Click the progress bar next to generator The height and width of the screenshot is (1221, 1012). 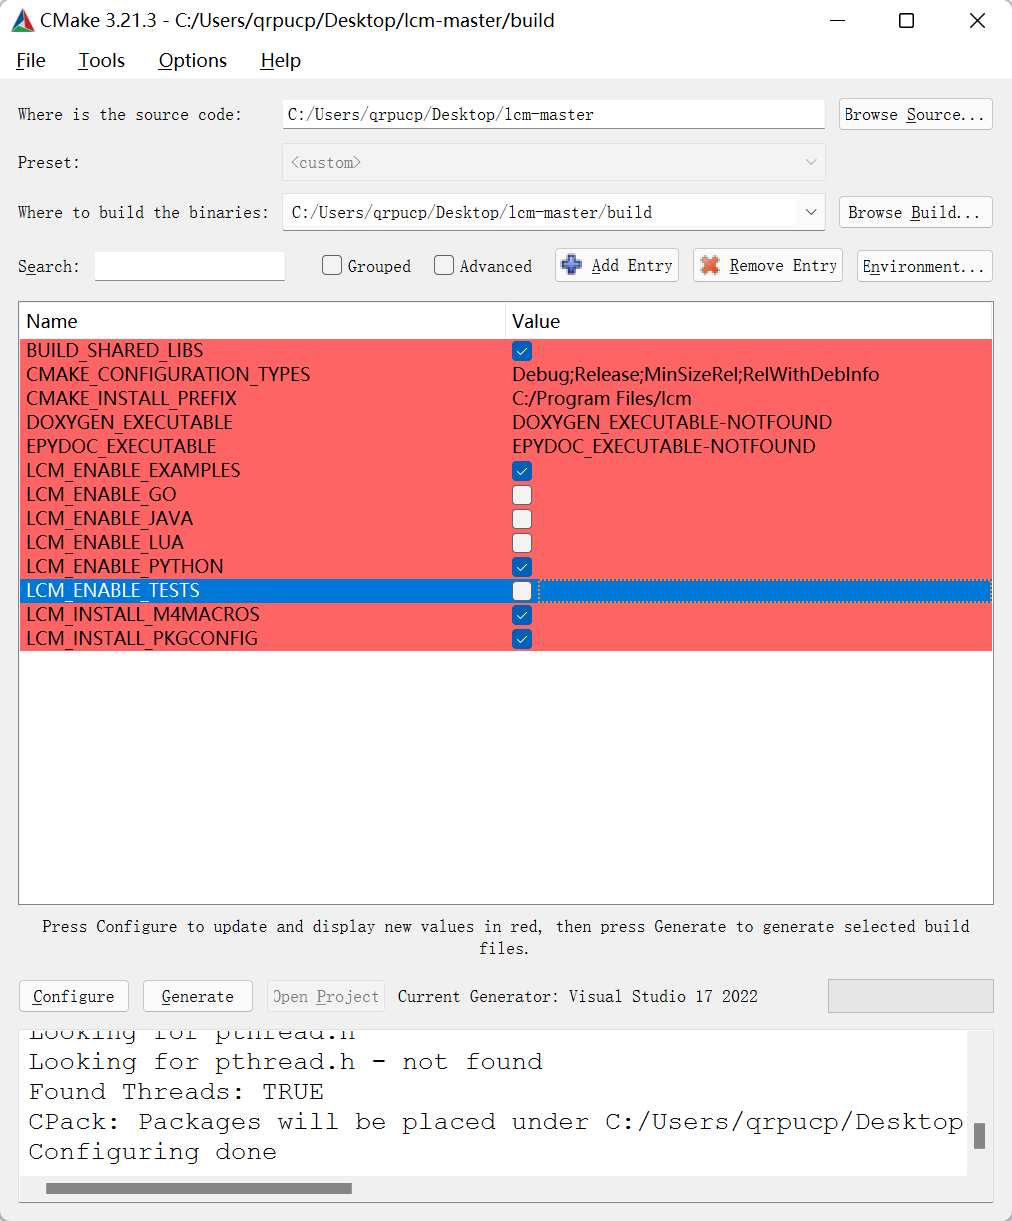(911, 996)
